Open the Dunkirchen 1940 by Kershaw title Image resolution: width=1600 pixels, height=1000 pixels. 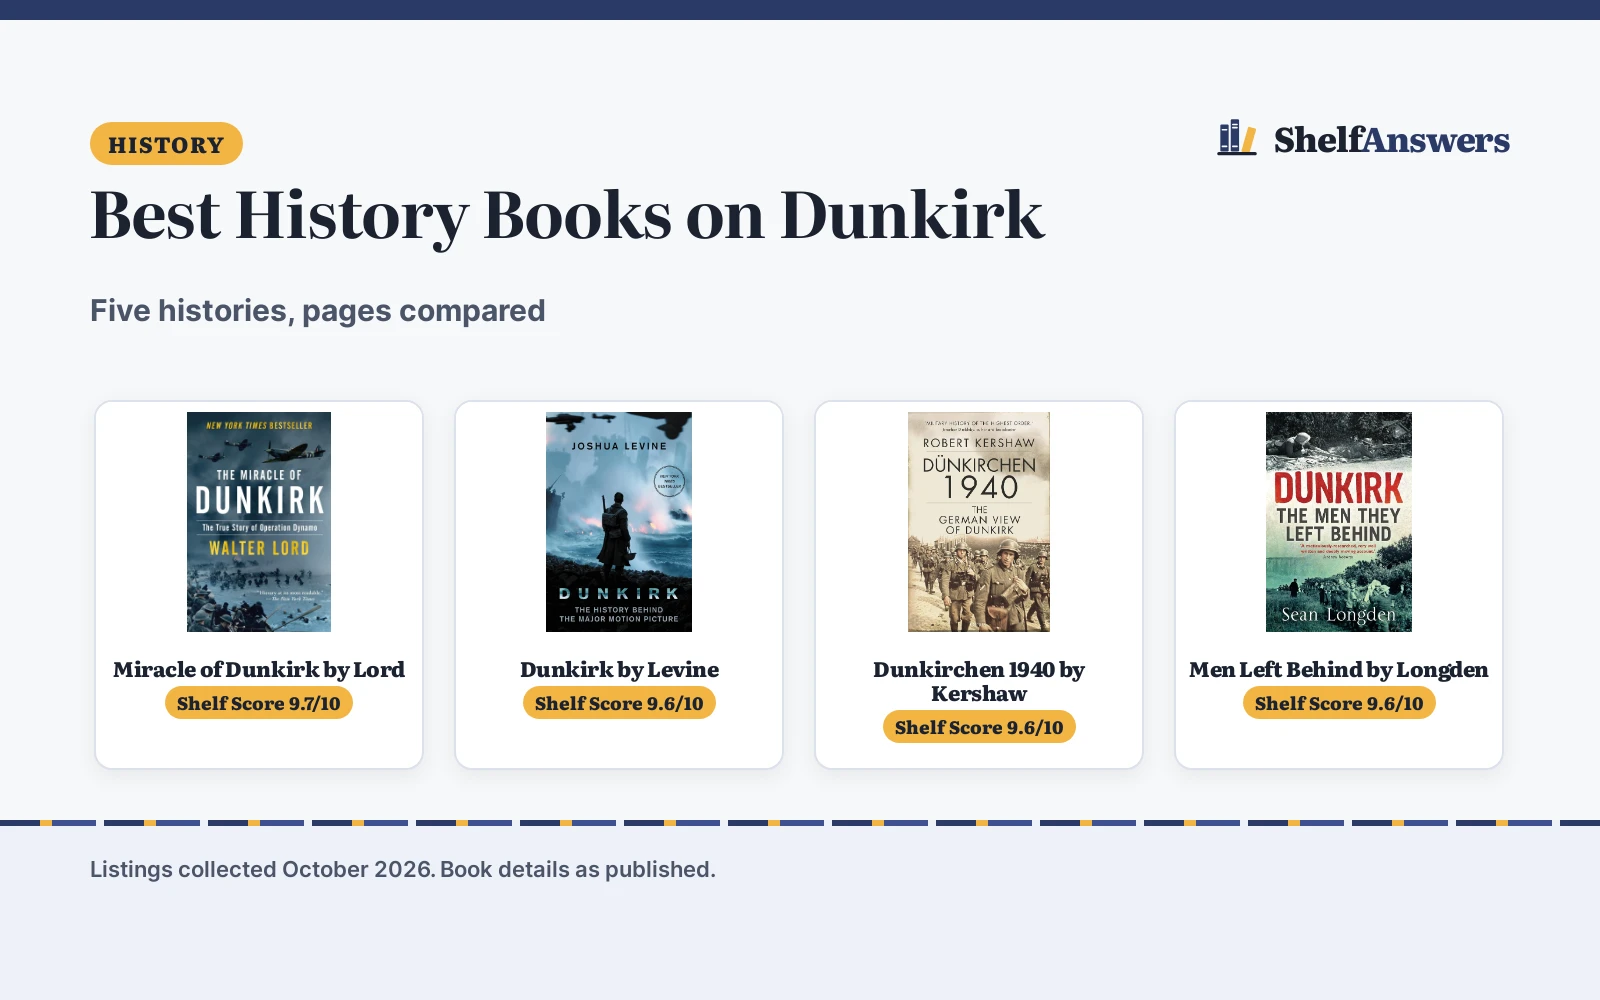click(979, 681)
